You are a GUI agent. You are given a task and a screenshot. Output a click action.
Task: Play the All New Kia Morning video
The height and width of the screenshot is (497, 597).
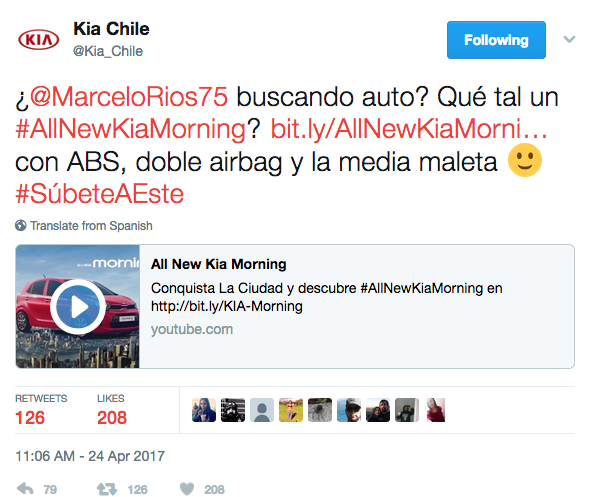[x=78, y=307]
